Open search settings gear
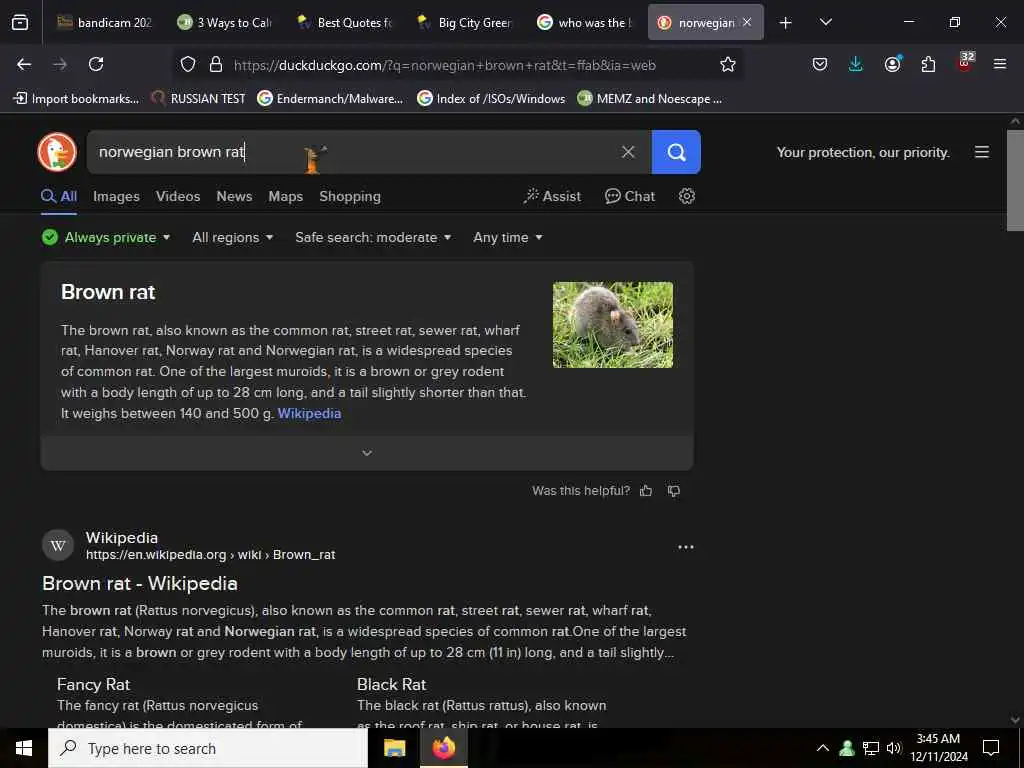Viewport: 1024px width, 768px height. 686,196
